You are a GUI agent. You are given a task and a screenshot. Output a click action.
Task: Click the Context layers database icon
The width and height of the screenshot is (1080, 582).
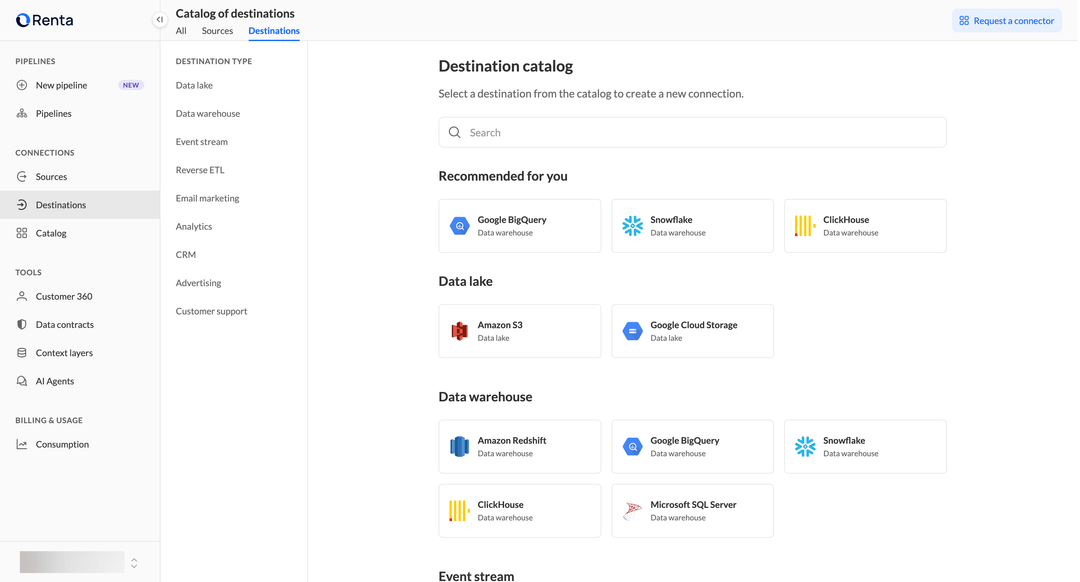coord(22,353)
